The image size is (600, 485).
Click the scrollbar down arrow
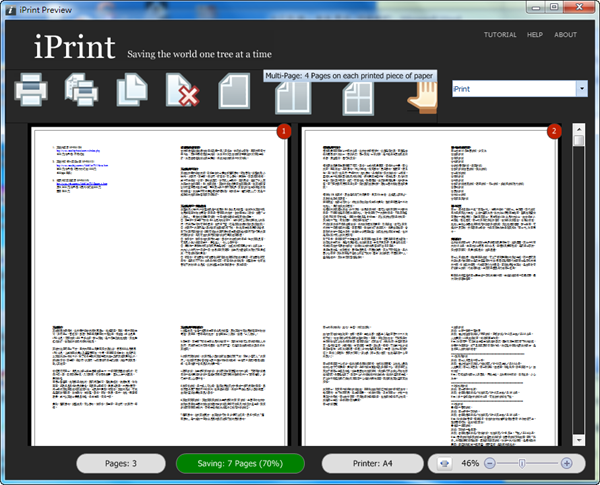point(579,440)
